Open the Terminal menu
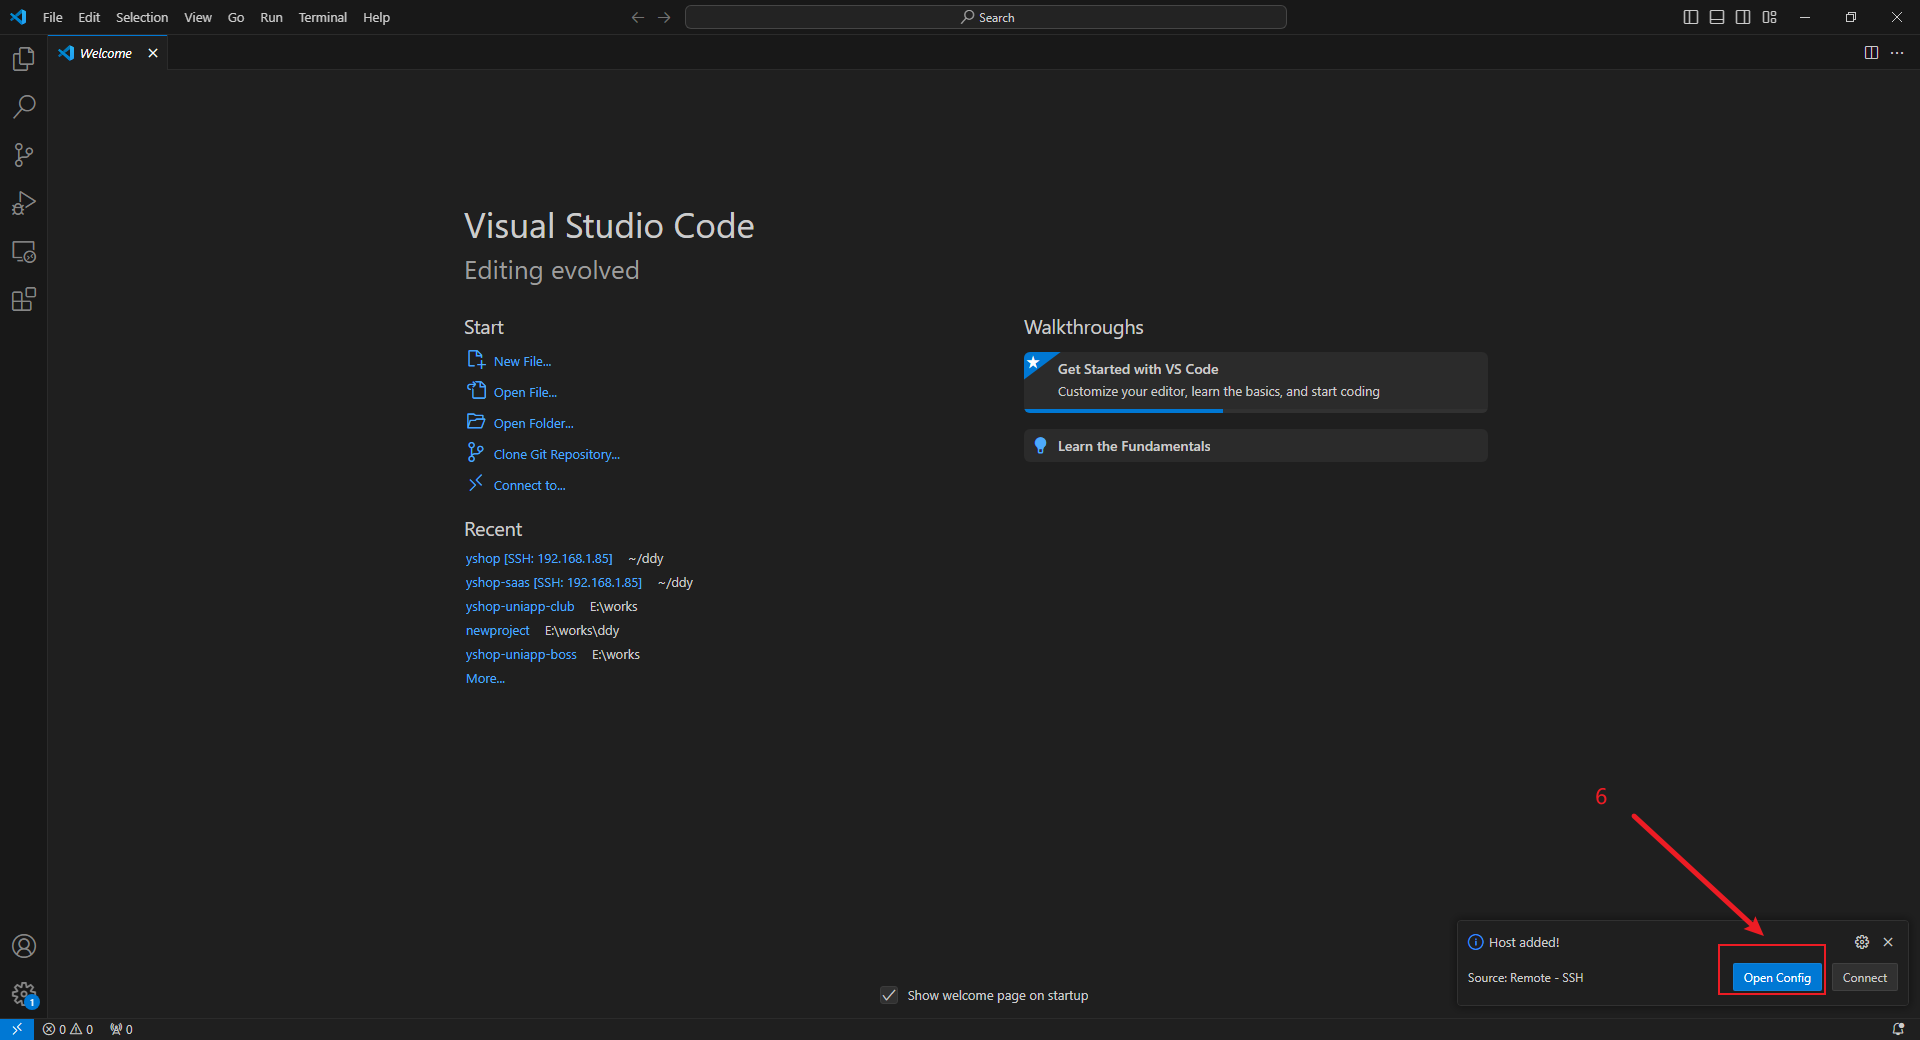The width and height of the screenshot is (1920, 1040). (323, 17)
